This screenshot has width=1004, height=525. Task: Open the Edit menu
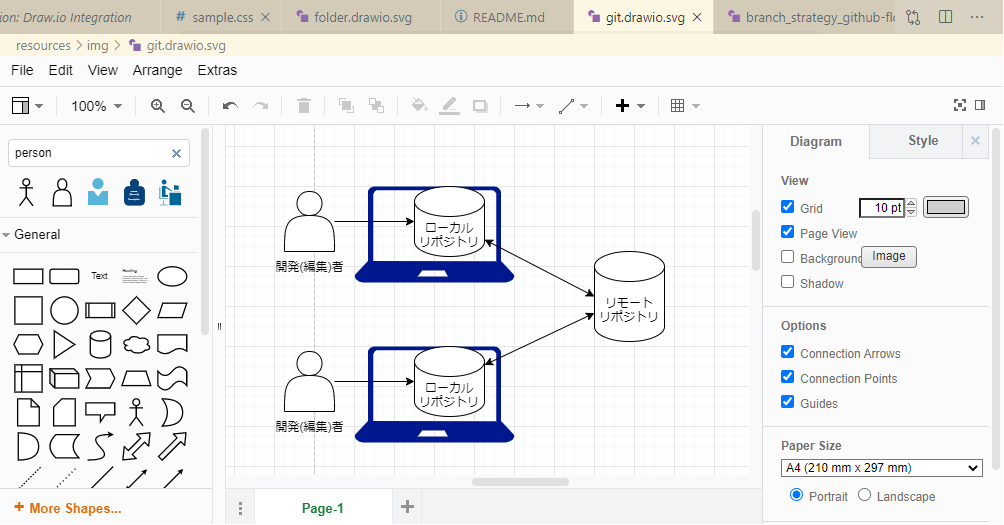[x=61, y=70]
